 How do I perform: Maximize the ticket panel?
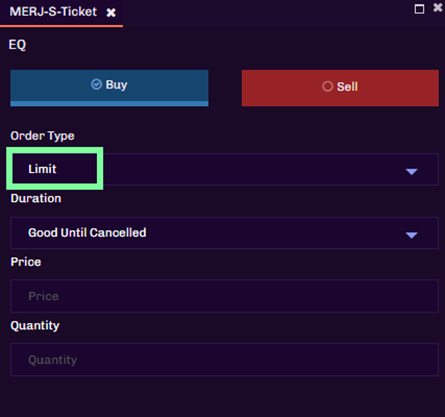click(419, 9)
